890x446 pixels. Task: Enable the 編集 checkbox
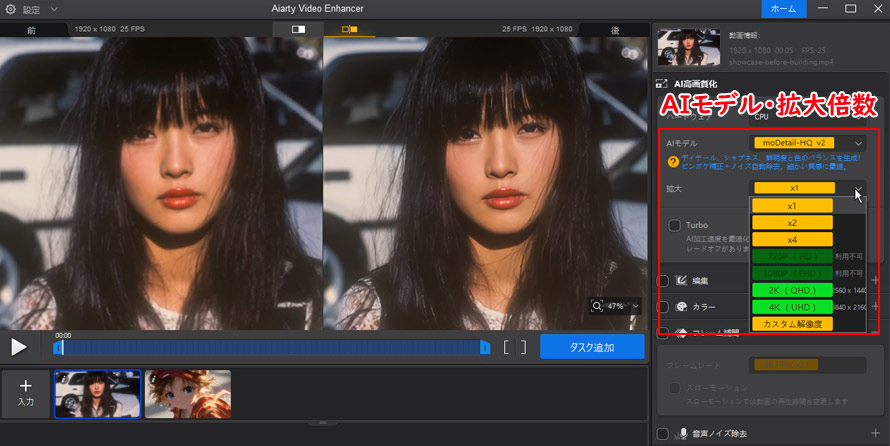coord(662,280)
